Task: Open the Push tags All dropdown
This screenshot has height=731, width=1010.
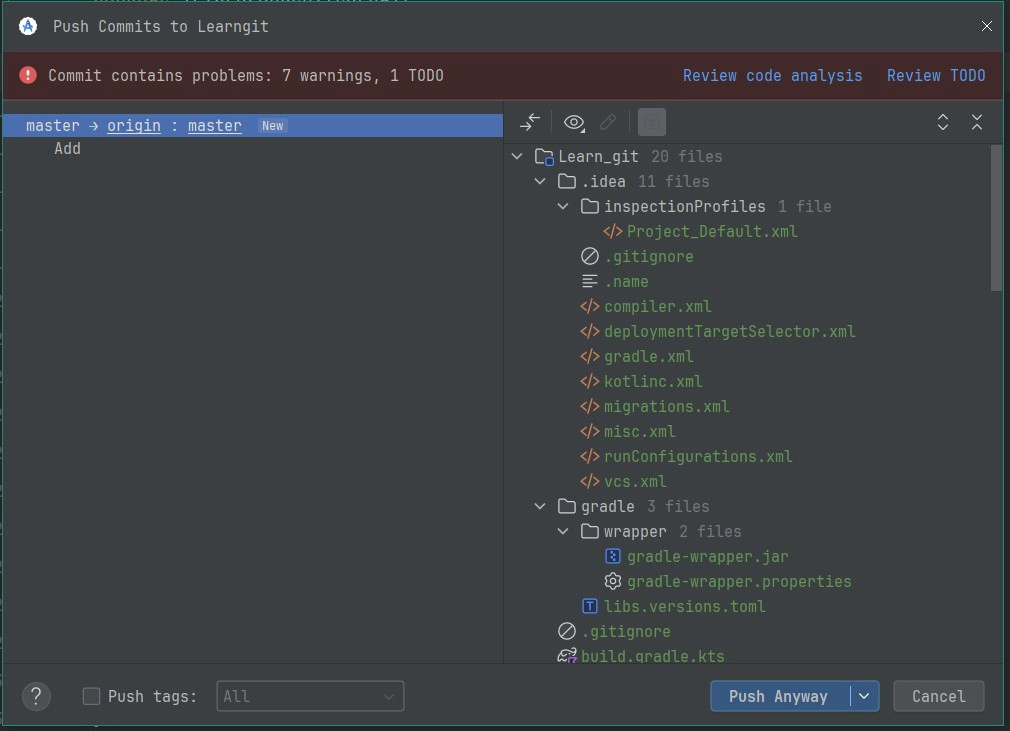Action: (310, 696)
